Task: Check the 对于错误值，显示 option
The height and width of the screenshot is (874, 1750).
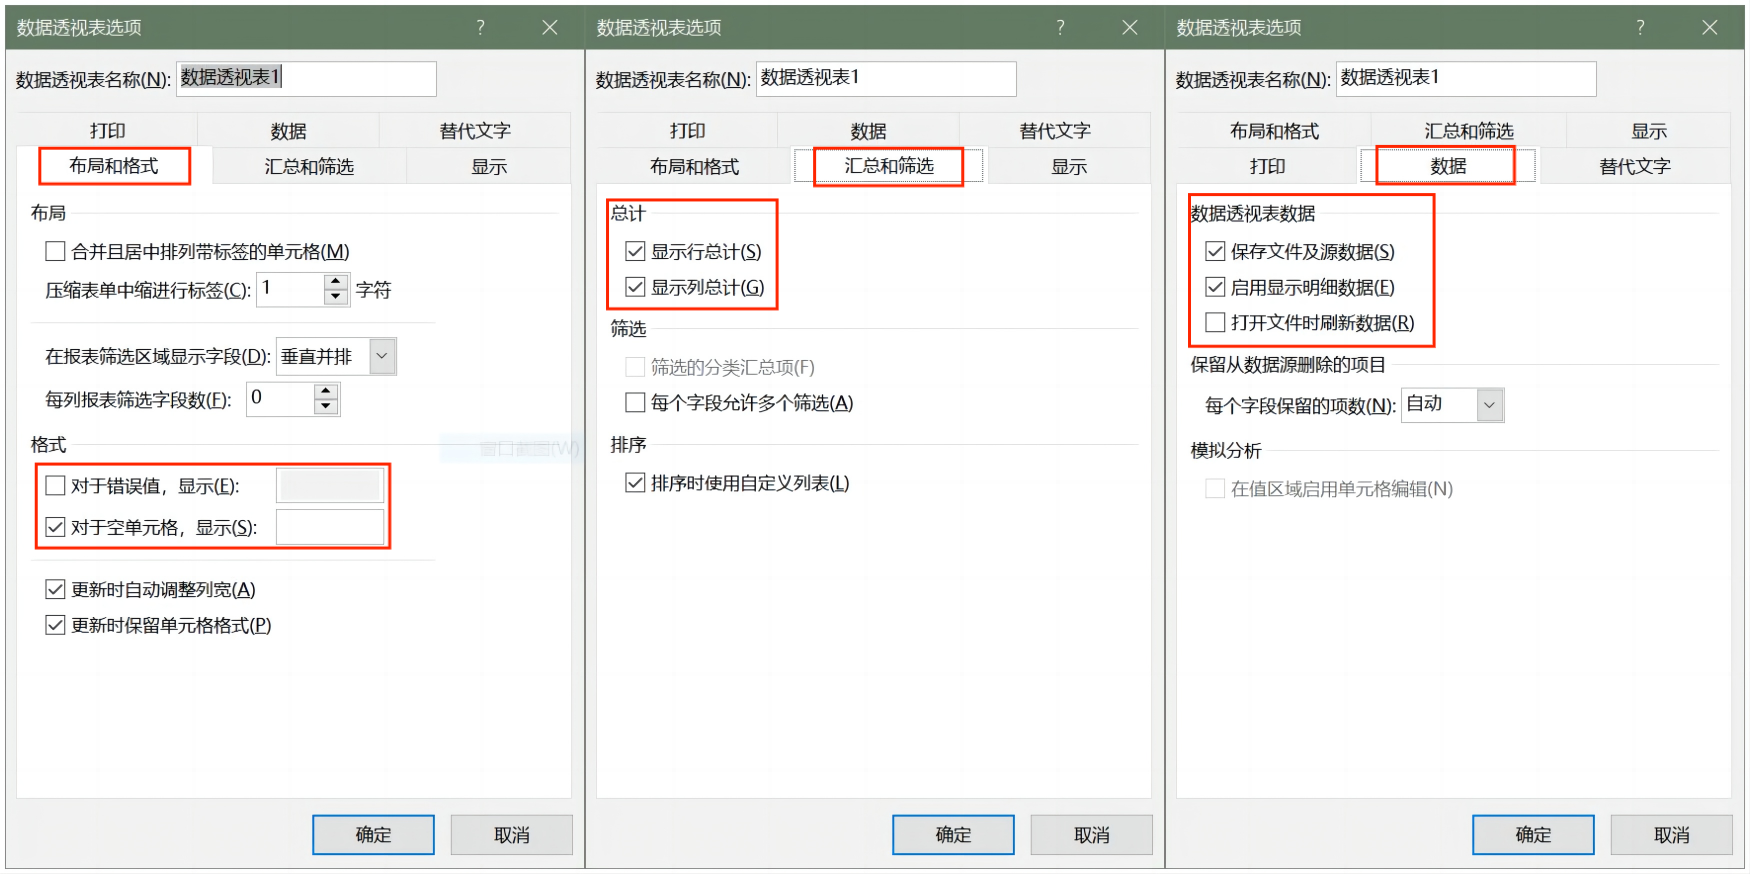Action: pos(56,486)
